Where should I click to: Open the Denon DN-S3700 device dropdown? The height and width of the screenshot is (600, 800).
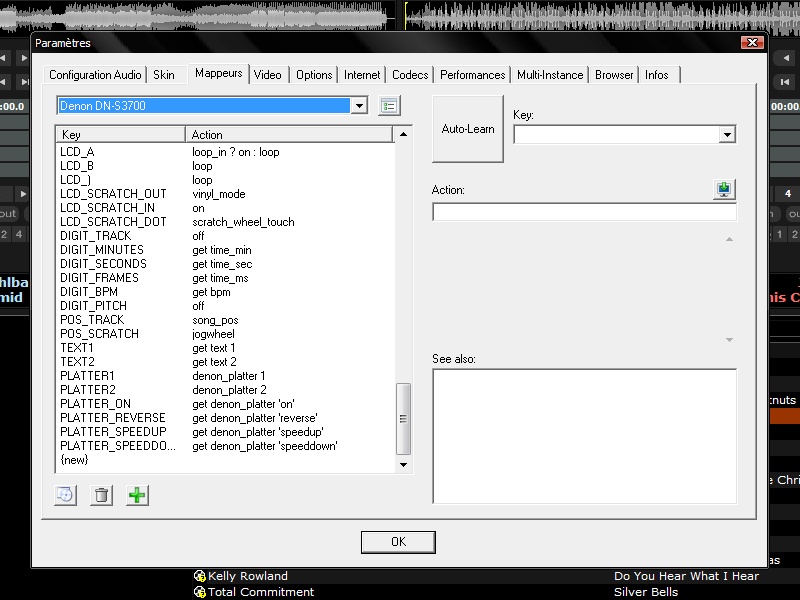(x=359, y=106)
